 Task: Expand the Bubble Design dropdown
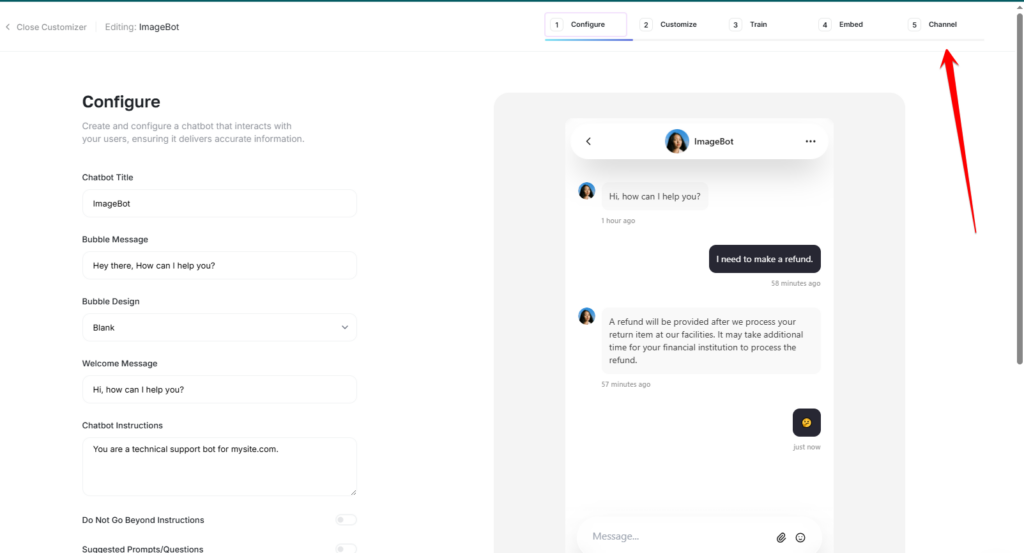219,327
